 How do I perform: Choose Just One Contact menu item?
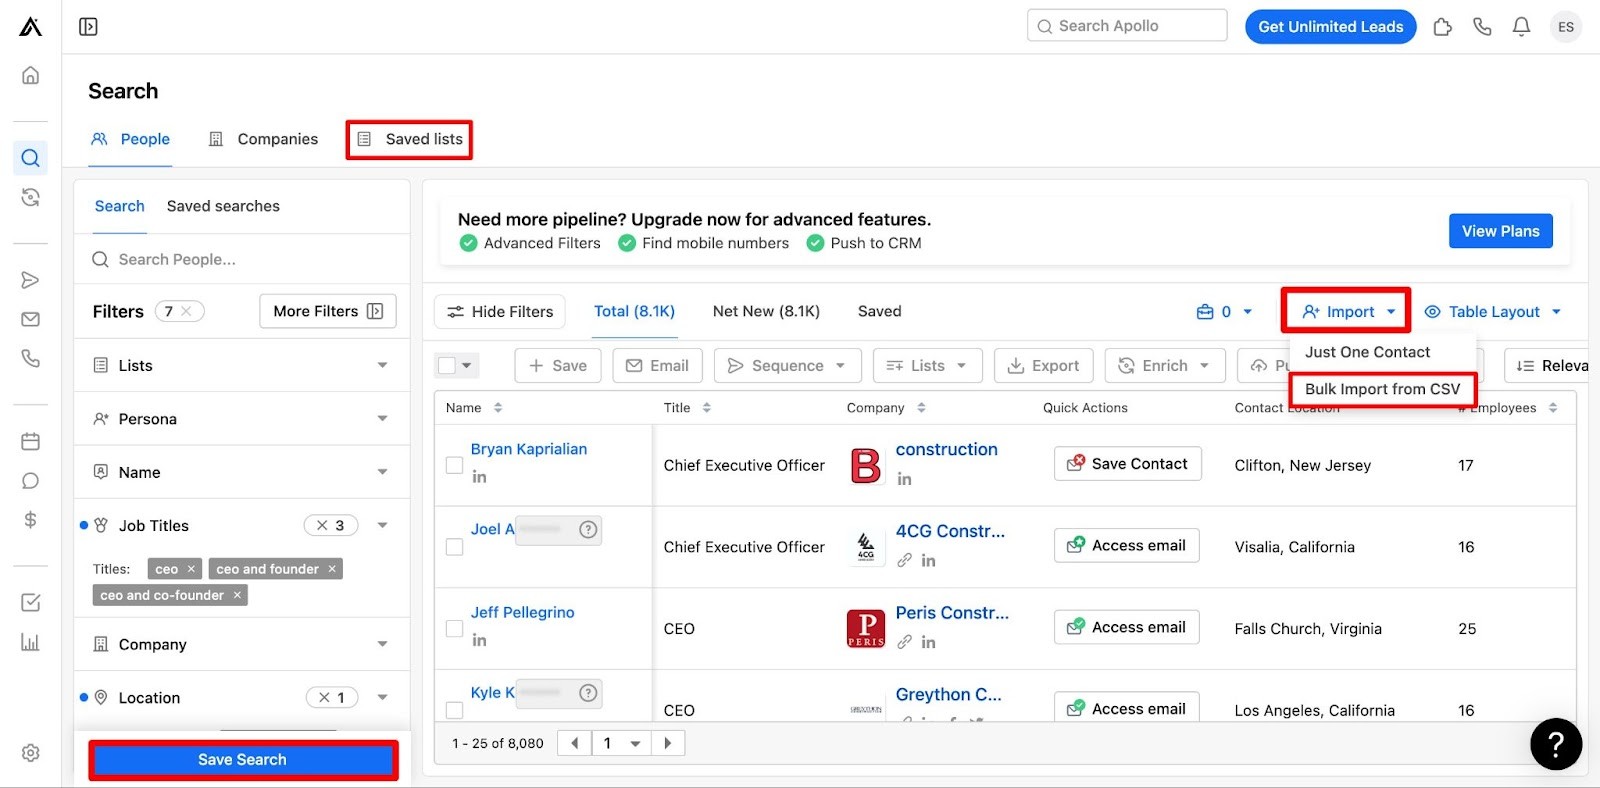1367,352
